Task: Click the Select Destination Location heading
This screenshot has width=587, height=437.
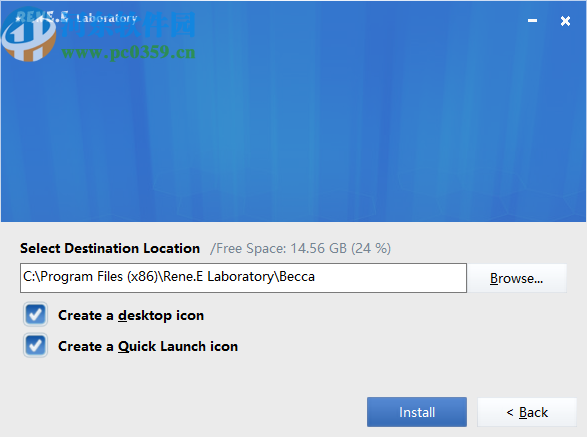Action: coord(110,248)
